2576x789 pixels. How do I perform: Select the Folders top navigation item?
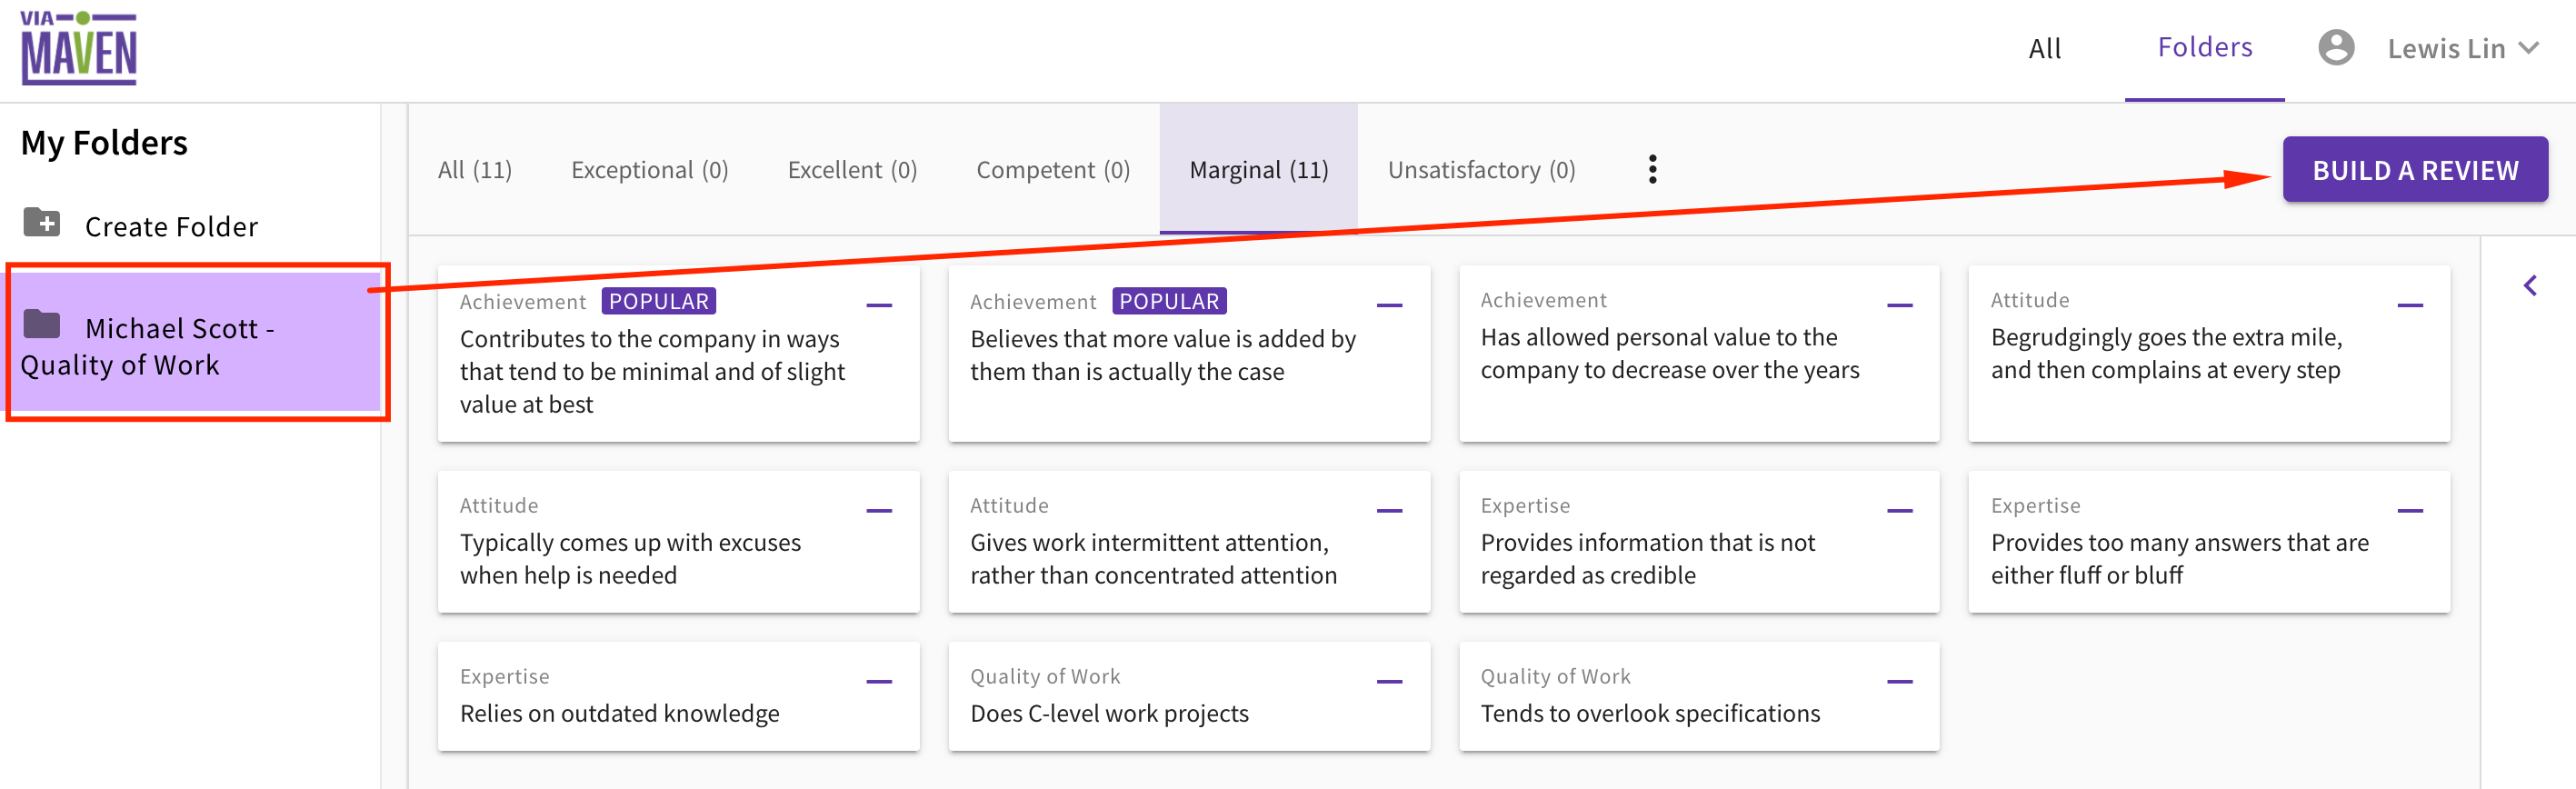[2204, 48]
